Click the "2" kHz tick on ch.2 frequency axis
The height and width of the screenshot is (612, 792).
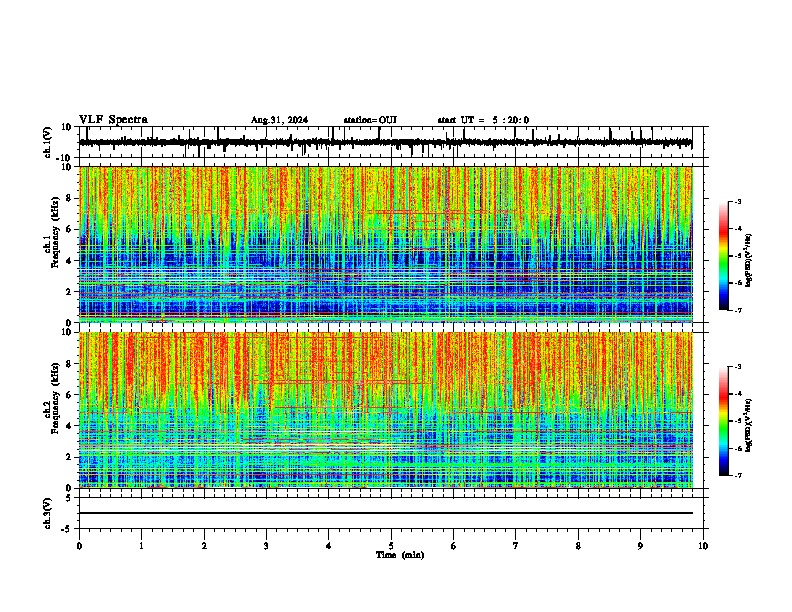(70, 457)
